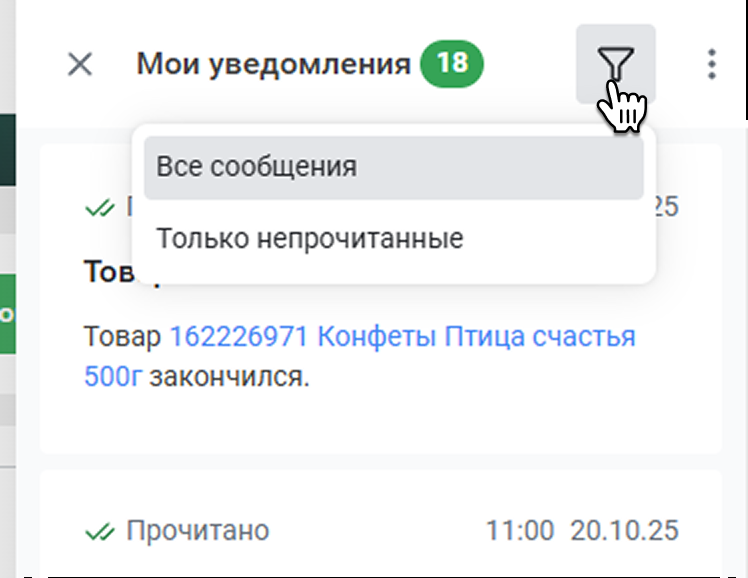Image resolution: width=748 pixels, height=578 pixels.
Task: Choose "Только непрочитанные" from the filter menu
Action: pyautogui.click(x=310, y=239)
